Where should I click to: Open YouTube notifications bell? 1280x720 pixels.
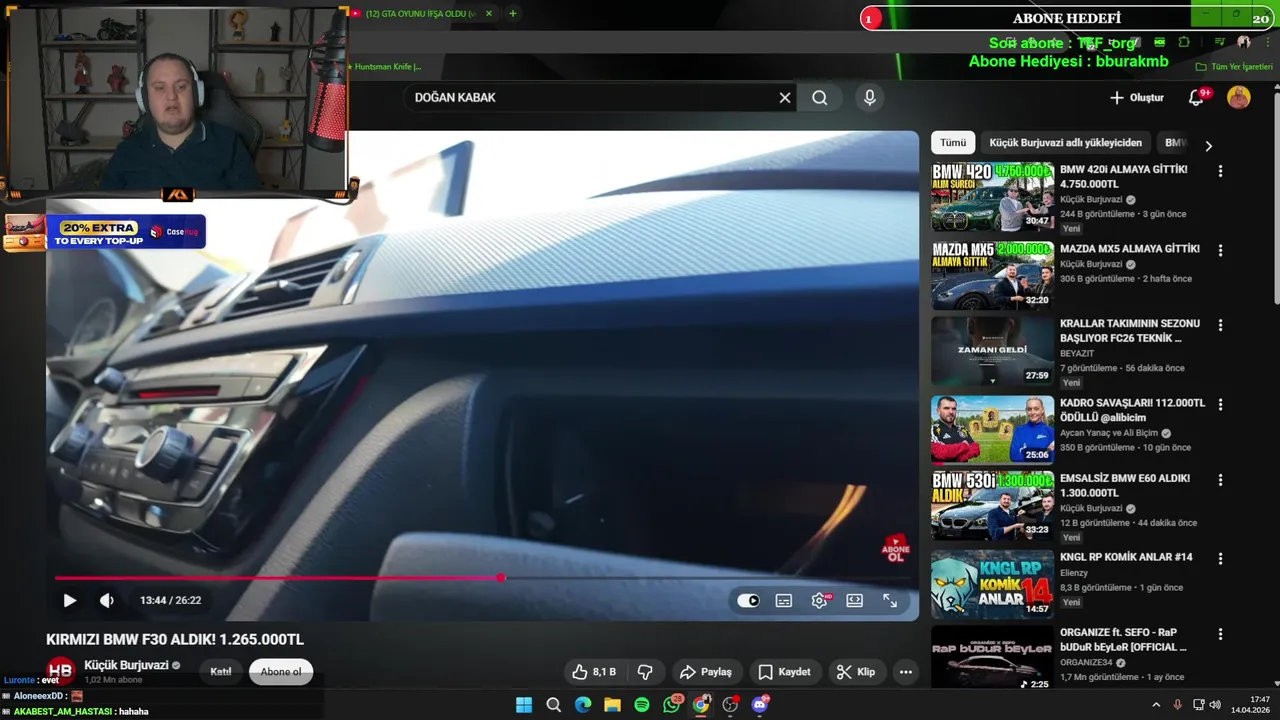[1197, 98]
